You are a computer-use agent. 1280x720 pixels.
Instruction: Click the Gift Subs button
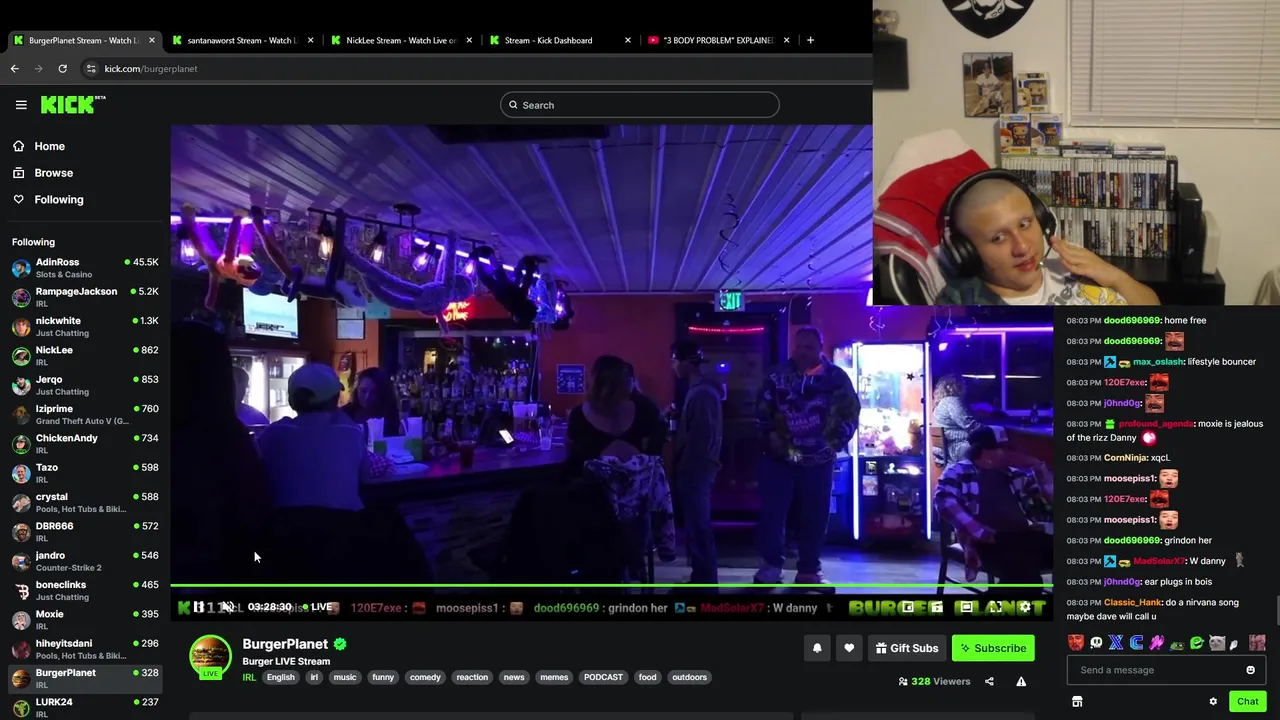(x=907, y=648)
